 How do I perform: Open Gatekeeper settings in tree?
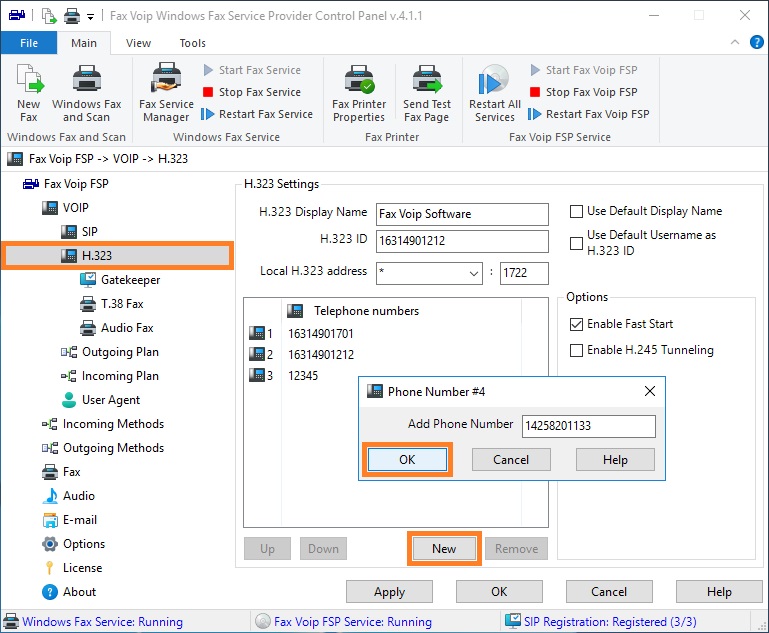tap(120, 280)
